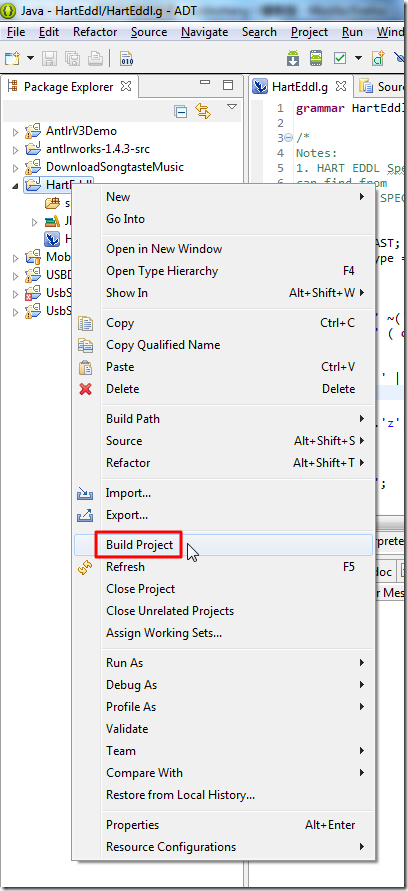Expand the AntlrV3Demo project node
408x891 pixels.
(15, 132)
